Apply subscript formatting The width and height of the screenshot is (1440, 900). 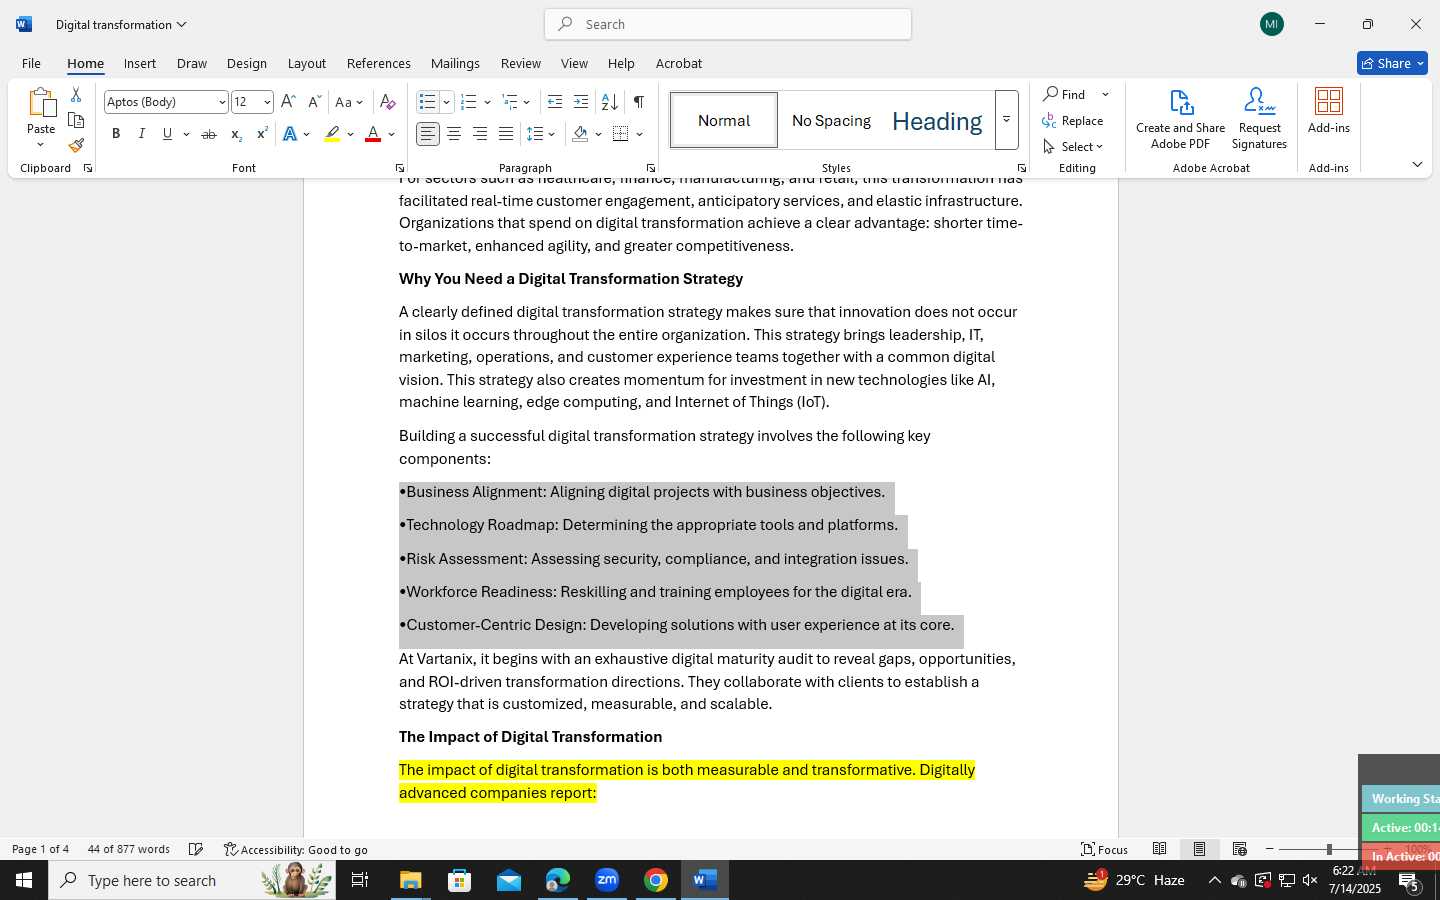point(236,134)
